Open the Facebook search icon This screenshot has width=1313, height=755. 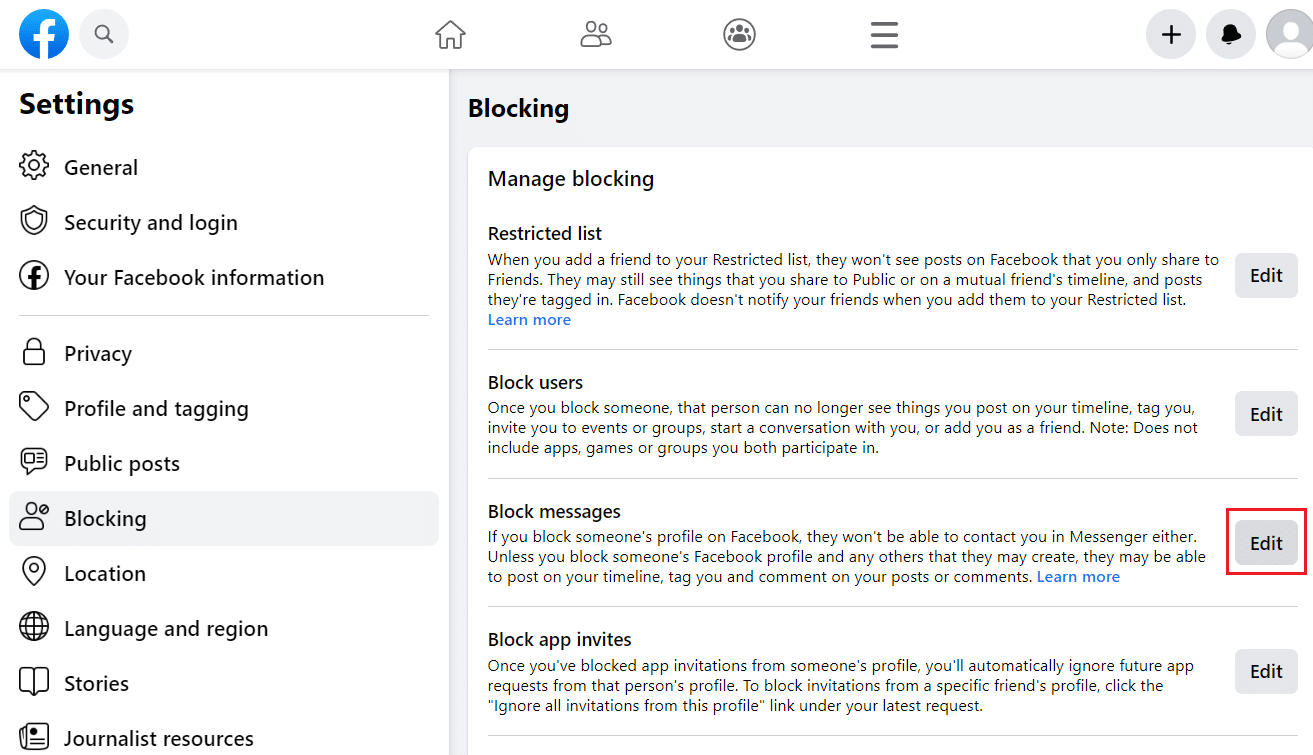[x=104, y=35]
